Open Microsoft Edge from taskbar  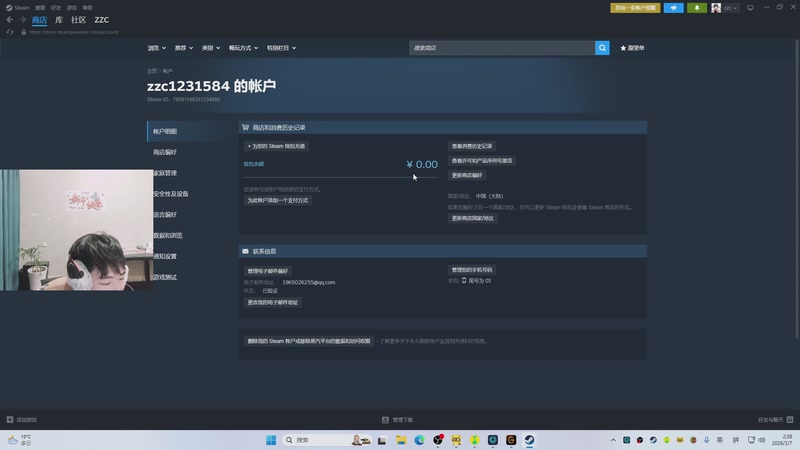[419, 440]
